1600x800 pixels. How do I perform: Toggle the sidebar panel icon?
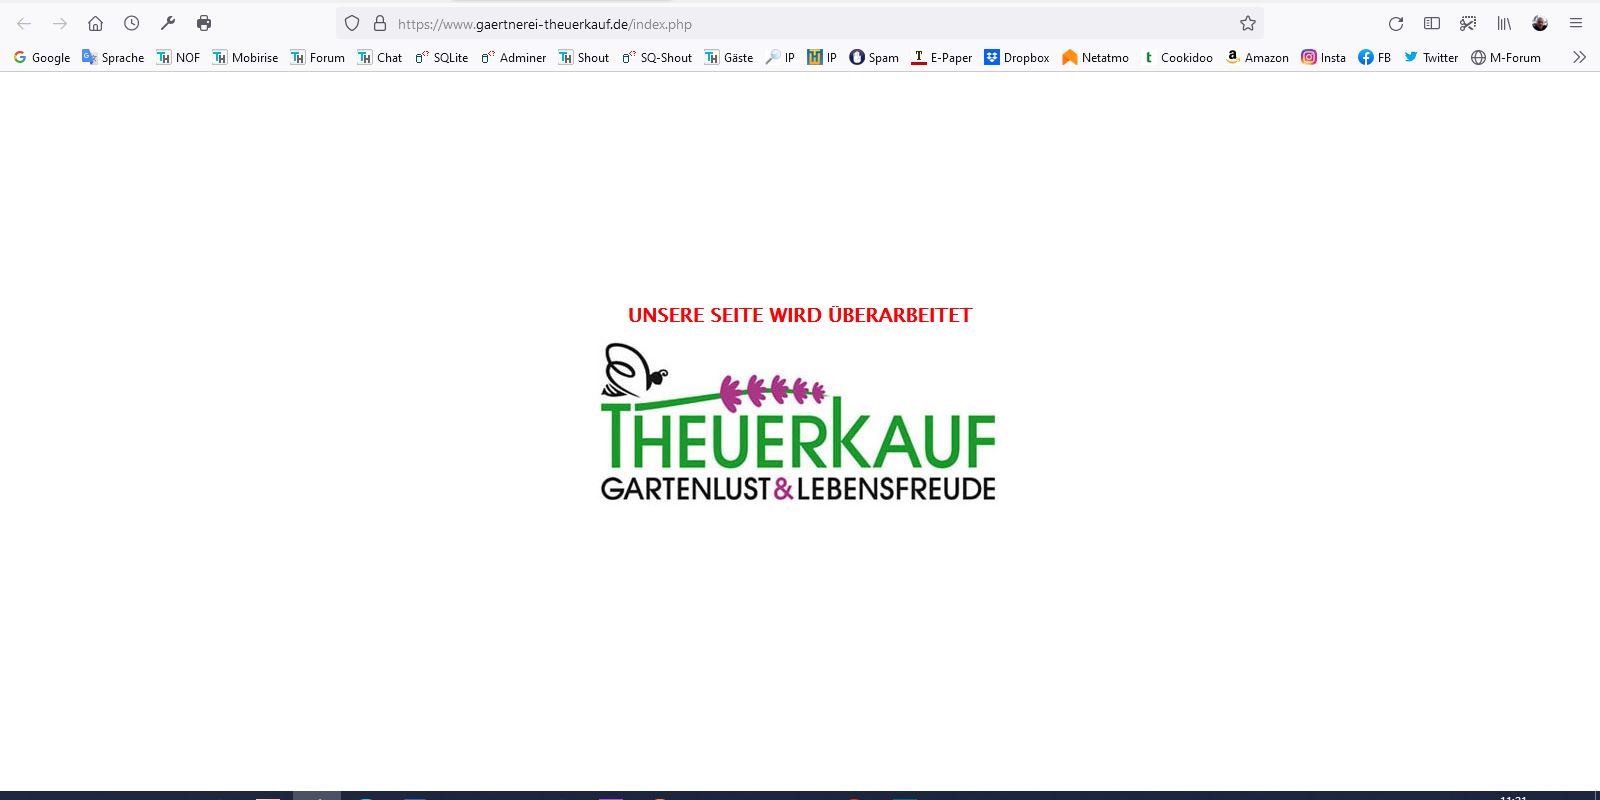(1432, 23)
